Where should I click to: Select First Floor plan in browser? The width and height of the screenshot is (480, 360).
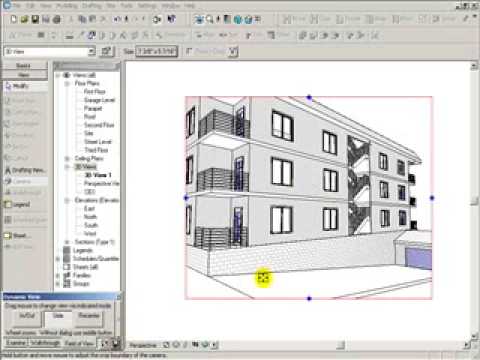click(95, 92)
